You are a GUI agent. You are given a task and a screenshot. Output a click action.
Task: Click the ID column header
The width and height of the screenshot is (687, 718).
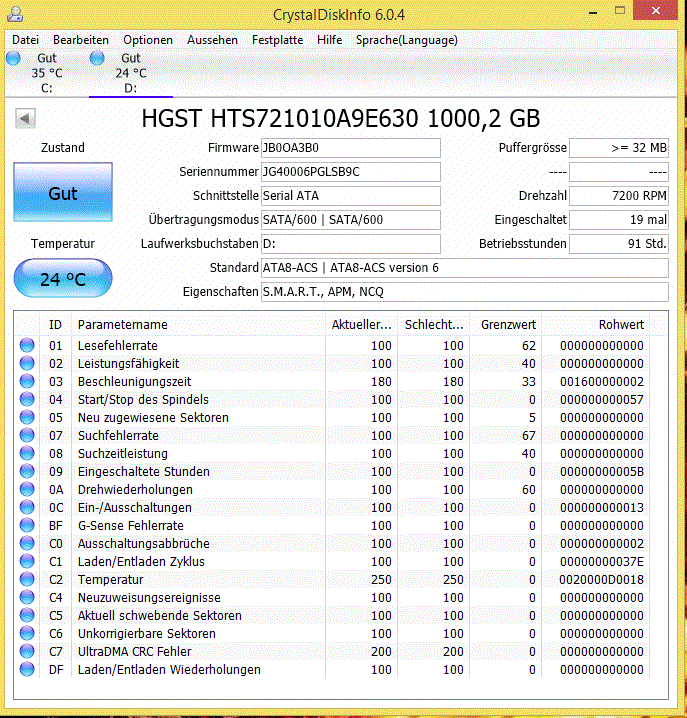(x=56, y=325)
